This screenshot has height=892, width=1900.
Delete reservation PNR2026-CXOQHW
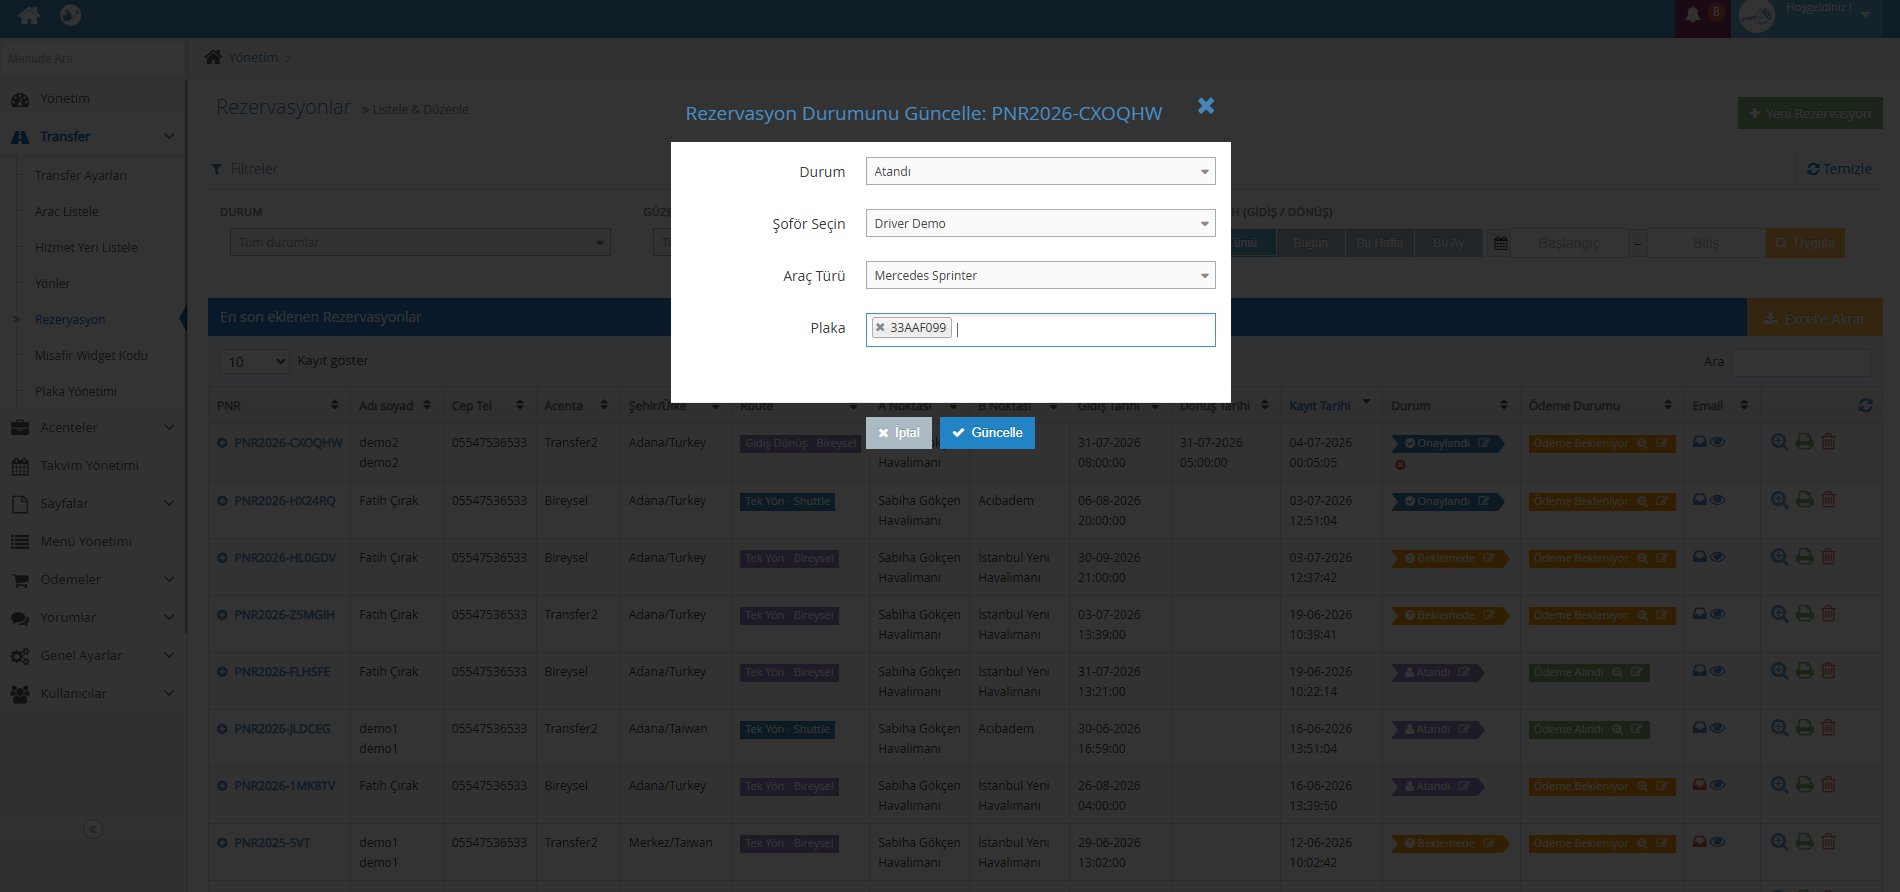[1828, 442]
